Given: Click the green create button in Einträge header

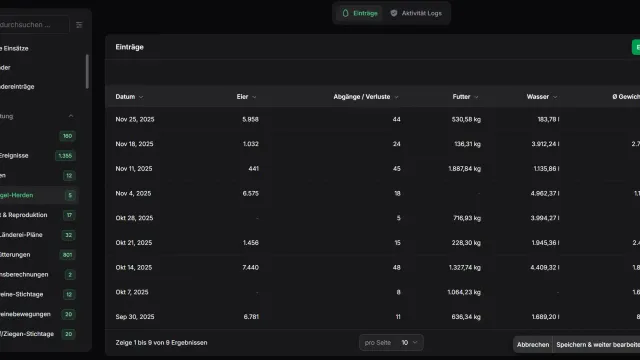Looking at the screenshot, I should [x=636, y=47].
